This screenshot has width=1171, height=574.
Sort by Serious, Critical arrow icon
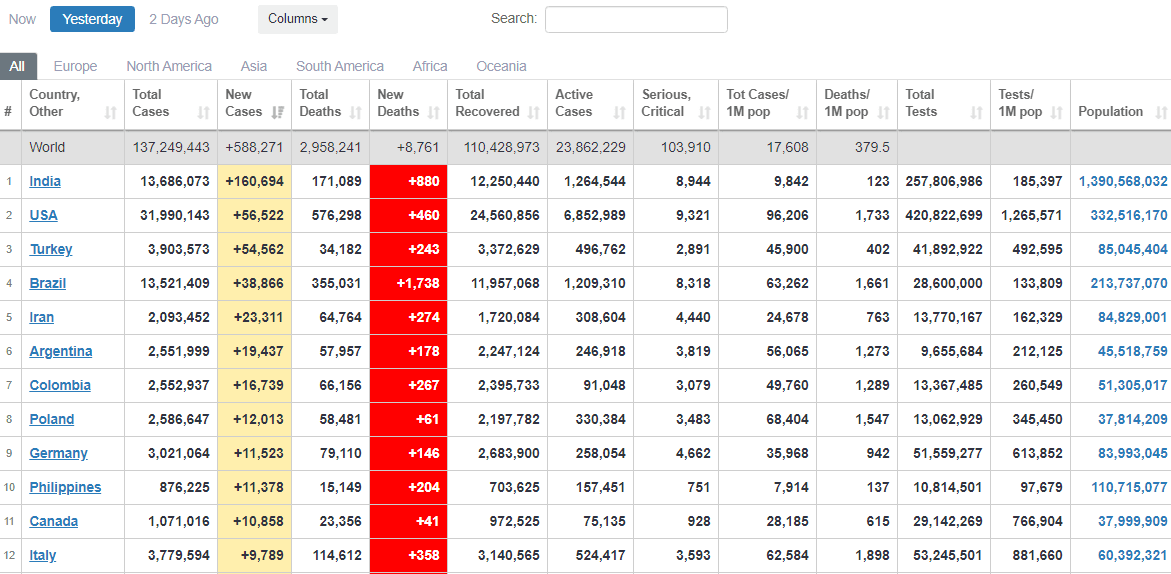point(704,112)
